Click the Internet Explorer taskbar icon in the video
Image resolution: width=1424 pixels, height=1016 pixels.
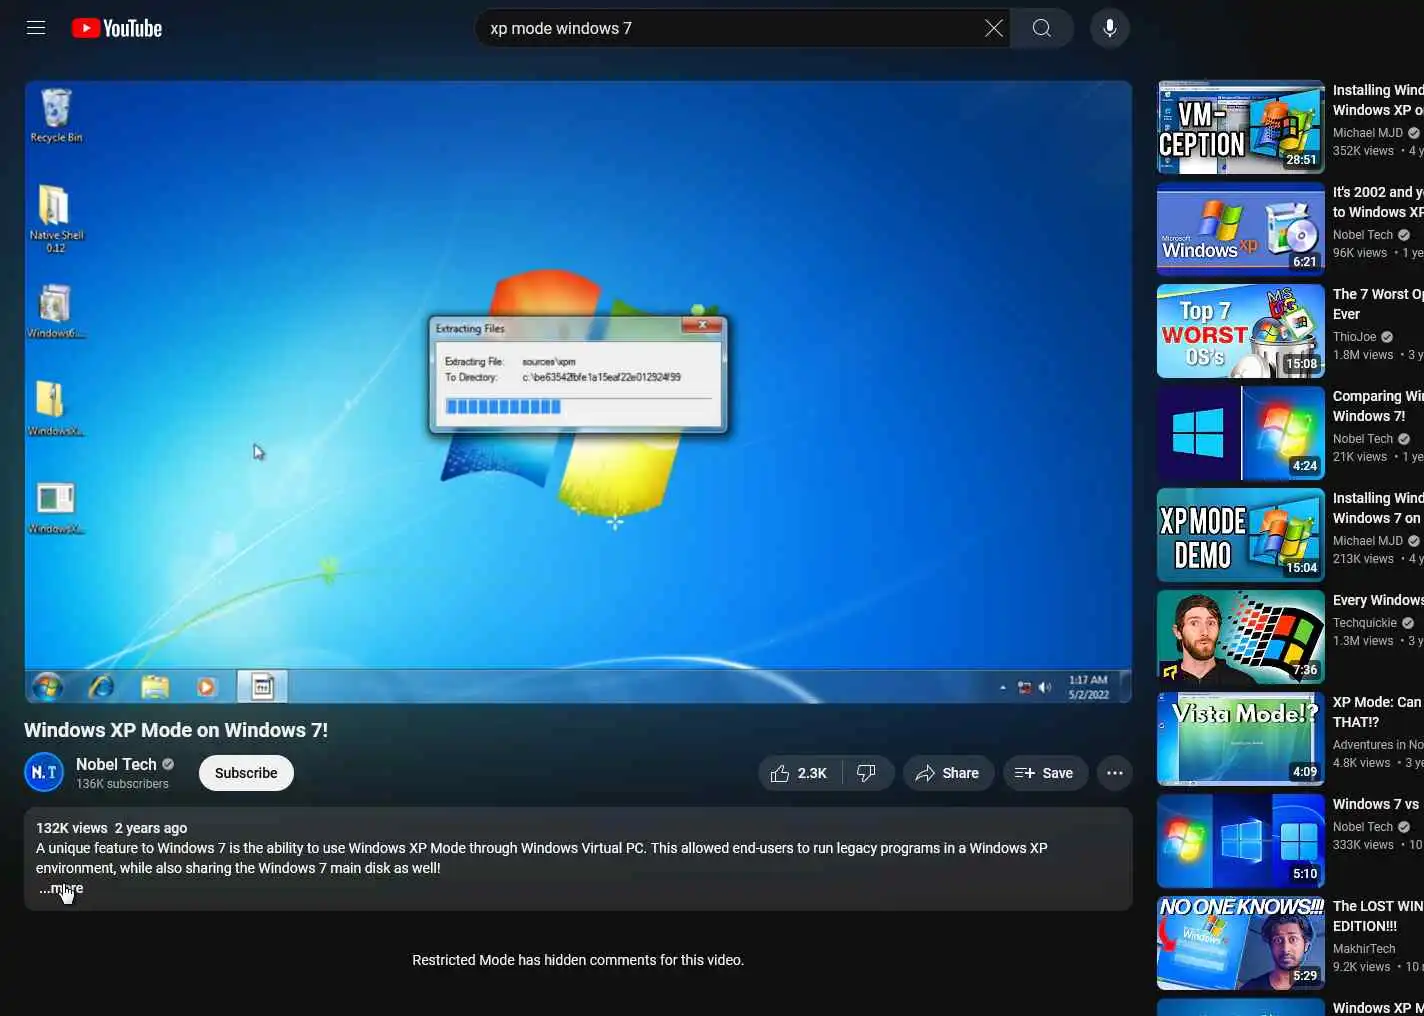tap(101, 687)
